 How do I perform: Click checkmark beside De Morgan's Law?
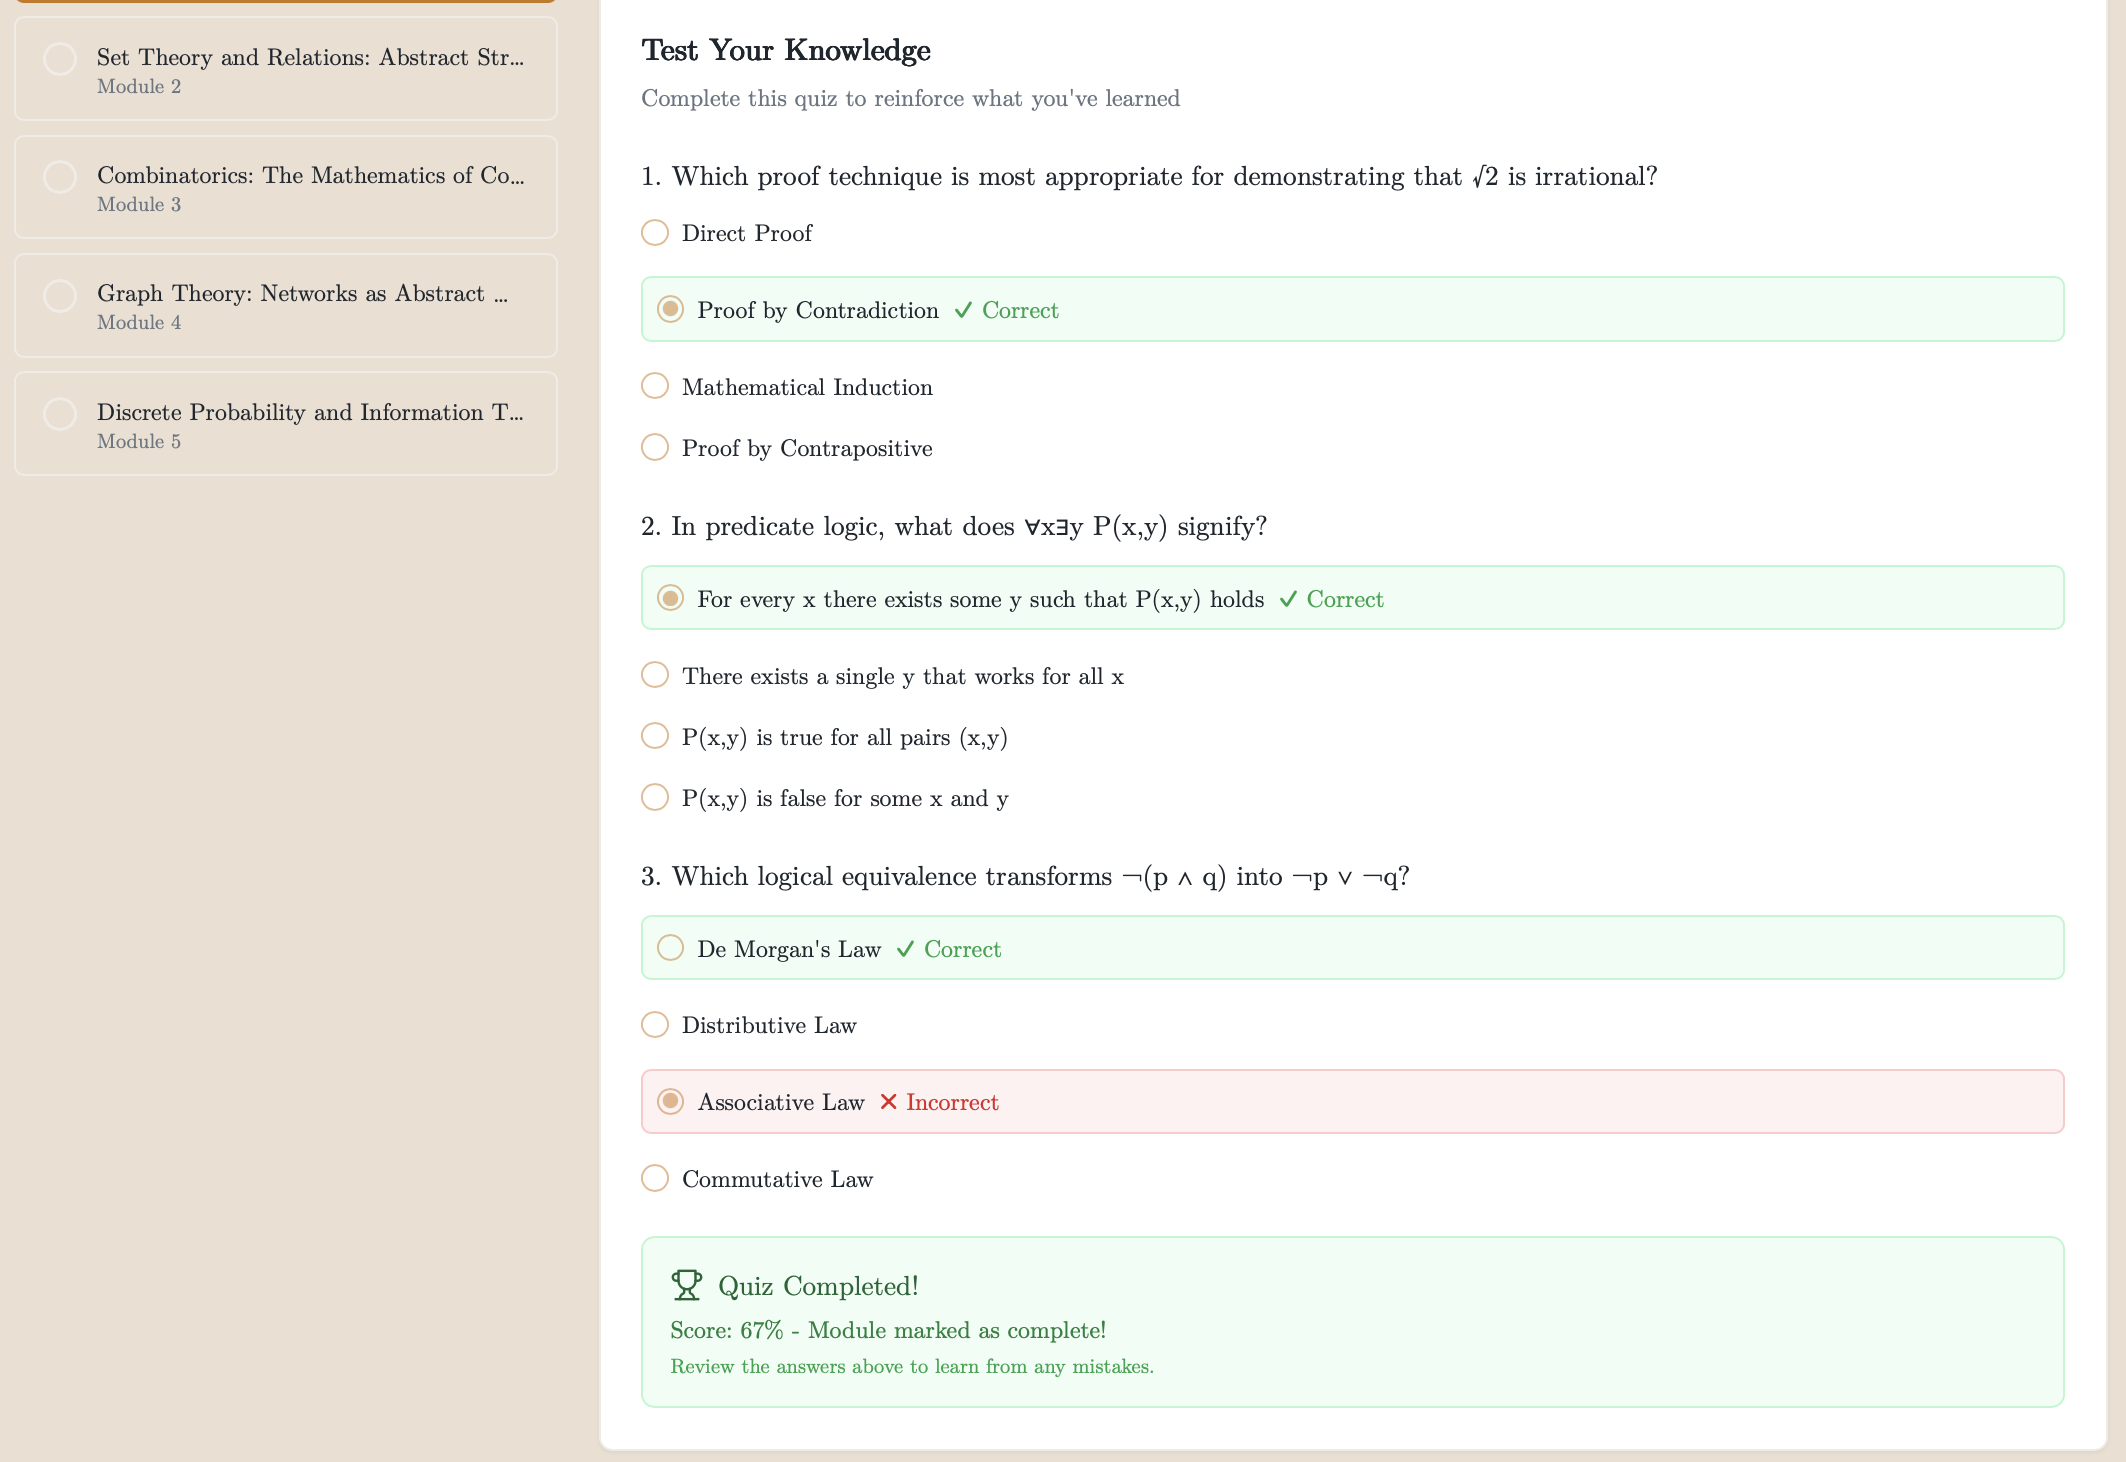[x=905, y=949]
